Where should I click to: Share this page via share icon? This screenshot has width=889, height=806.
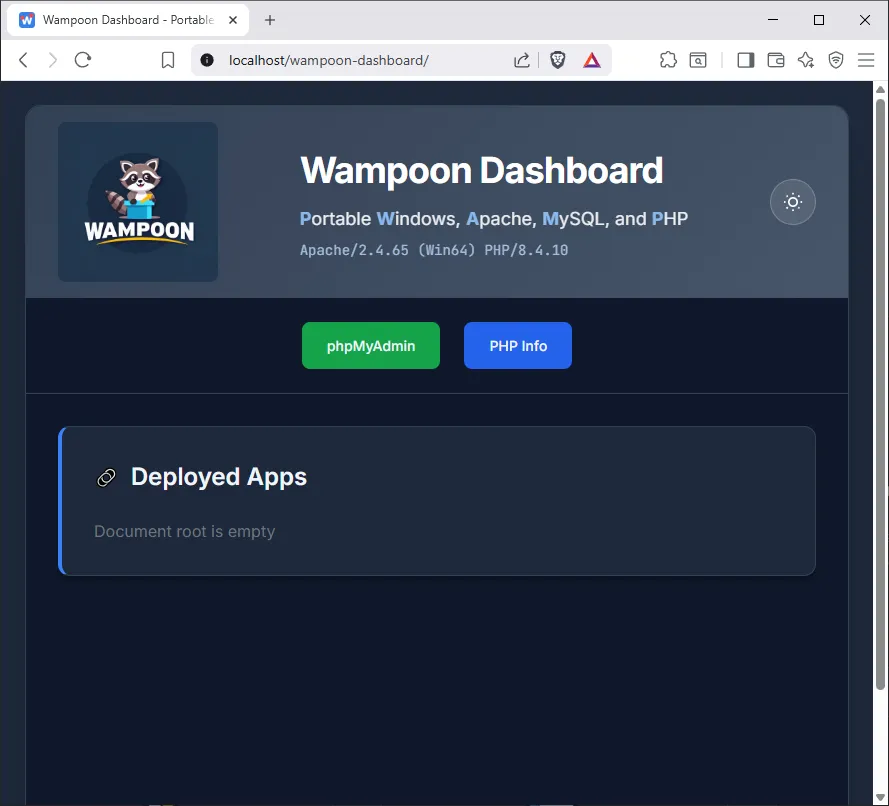(x=522, y=60)
